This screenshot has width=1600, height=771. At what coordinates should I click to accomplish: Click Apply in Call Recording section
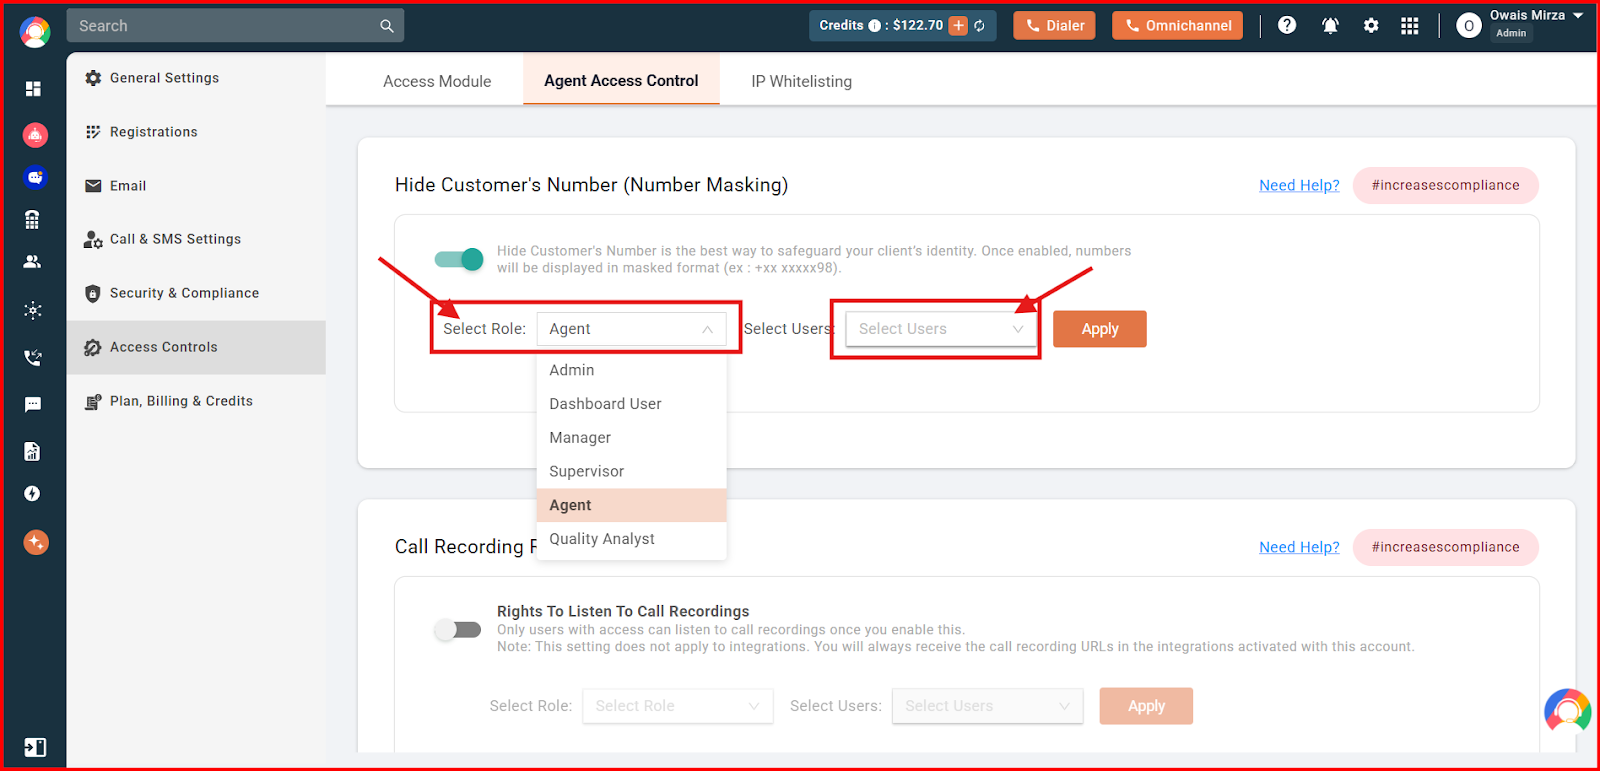[1146, 706]
